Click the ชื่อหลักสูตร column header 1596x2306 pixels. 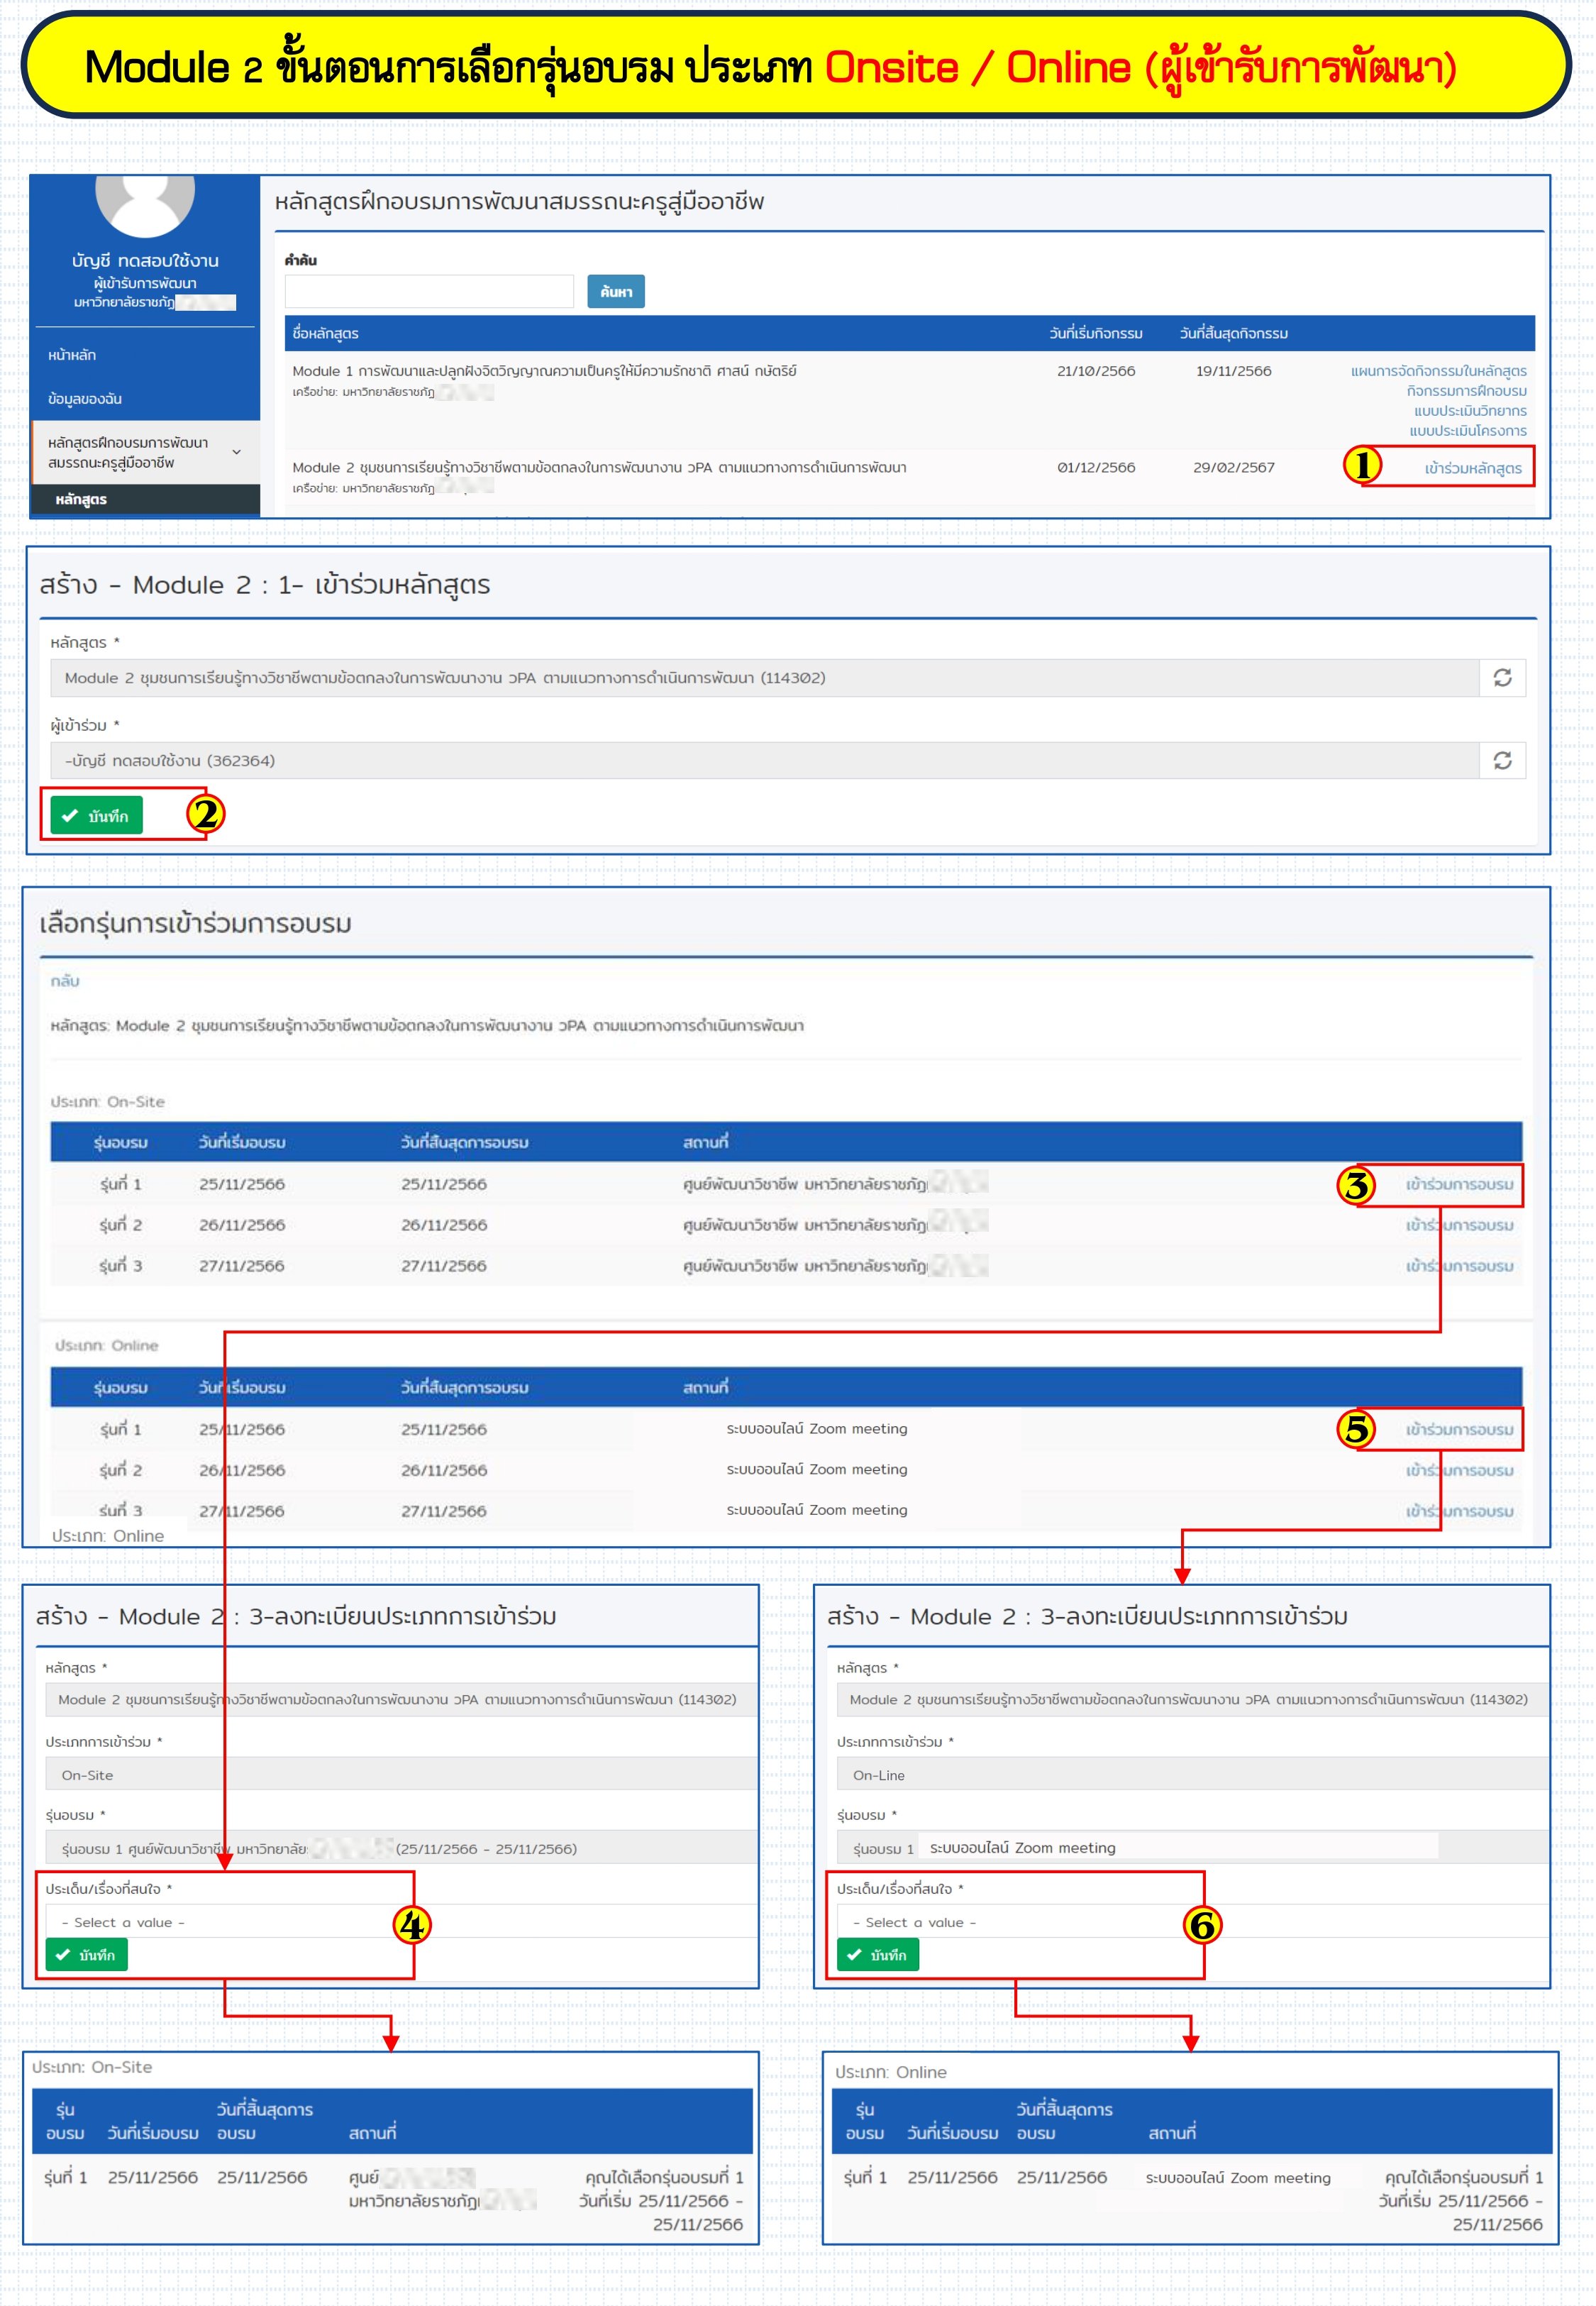[325, 333]
